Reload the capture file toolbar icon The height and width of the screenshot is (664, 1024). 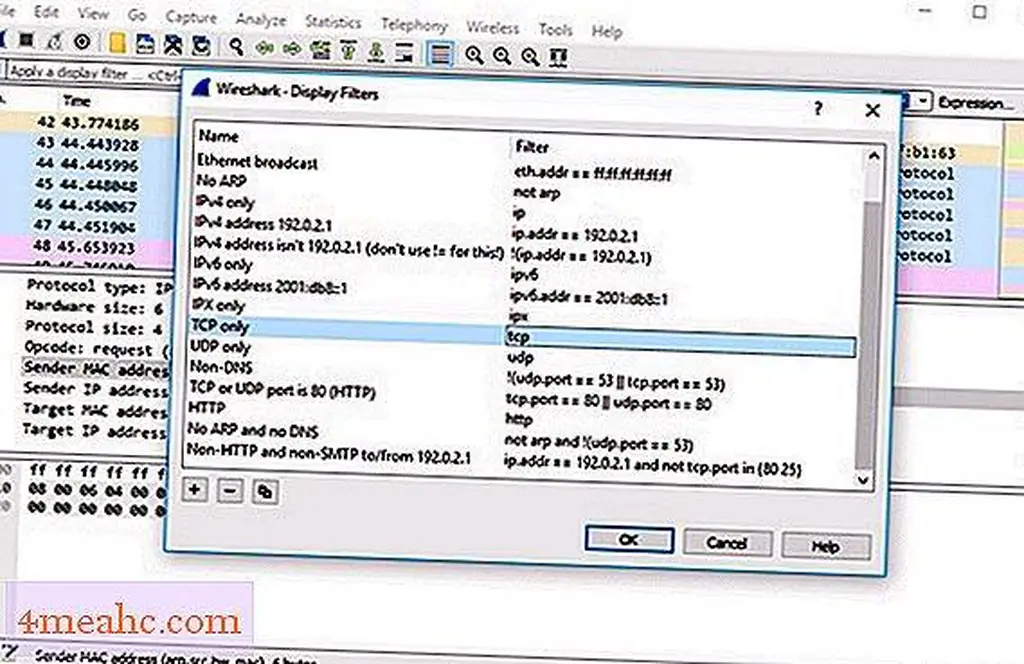pos(201,45)
